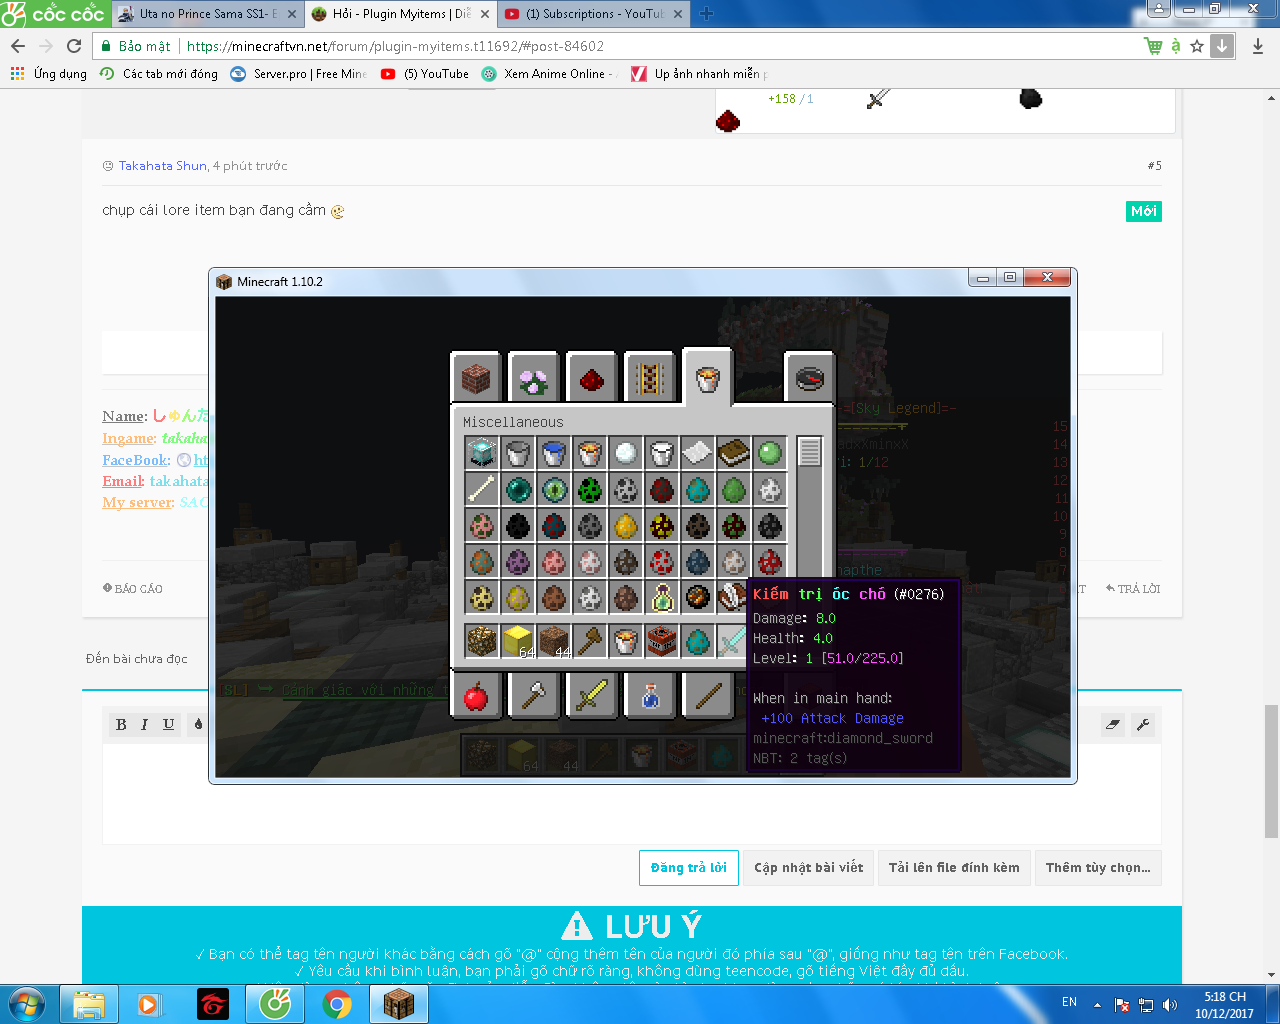Open the Combat golden sword tab
1280x1024 pixels.
(592, 695)
